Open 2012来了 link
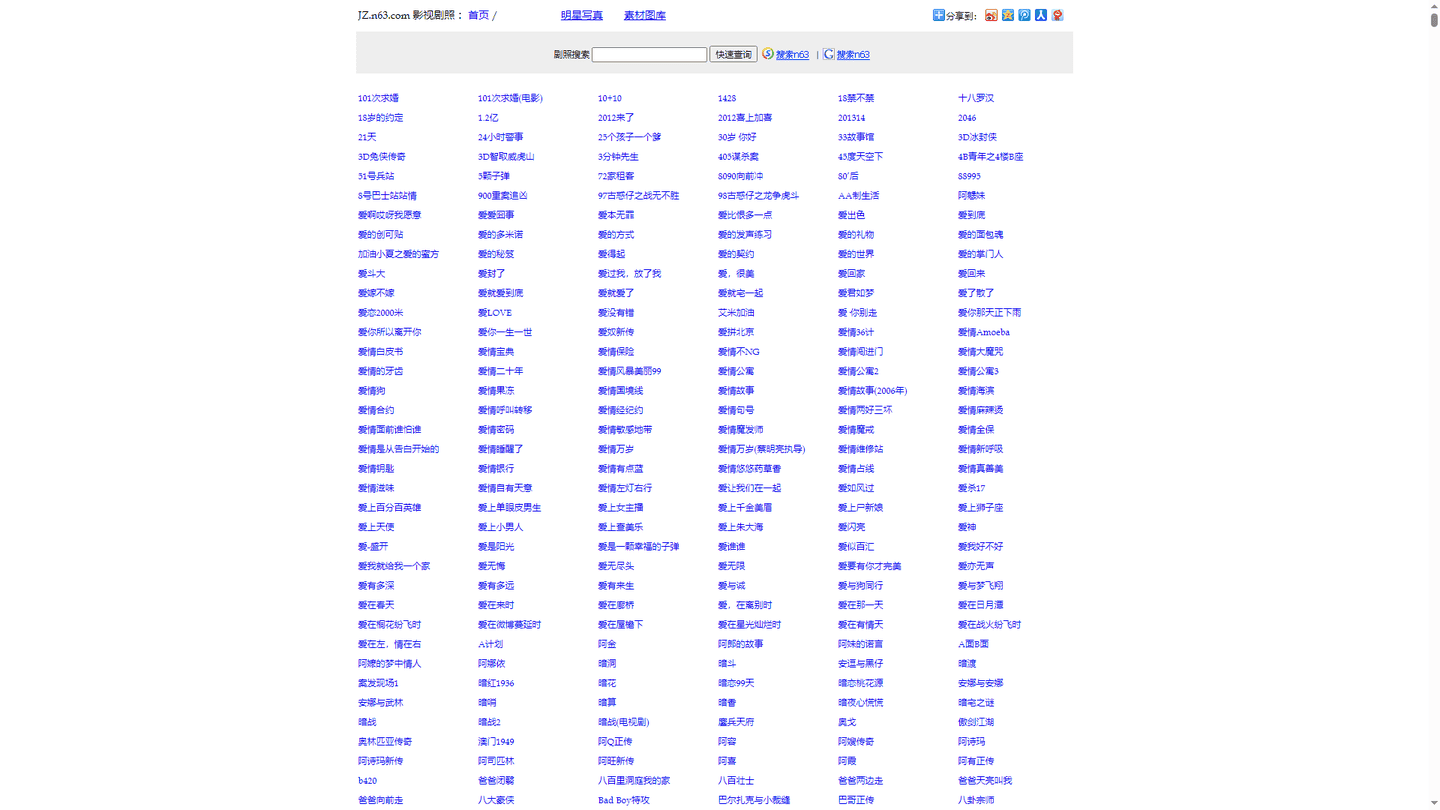The height and width of the screenshot is (810, 1440). point(616,118)
